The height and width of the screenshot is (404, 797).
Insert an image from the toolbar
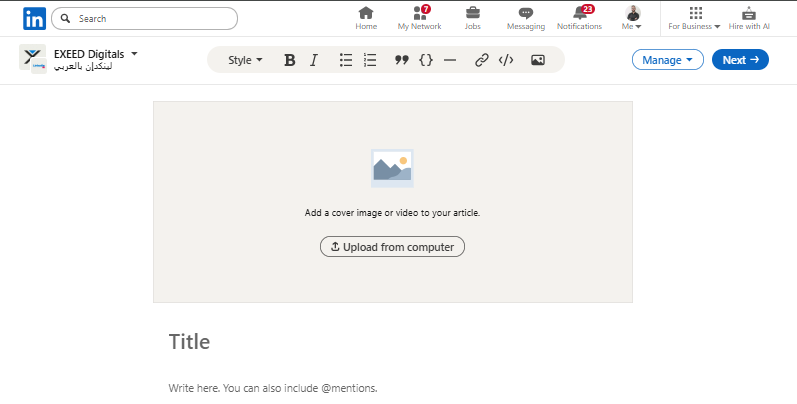click(538, 60)
